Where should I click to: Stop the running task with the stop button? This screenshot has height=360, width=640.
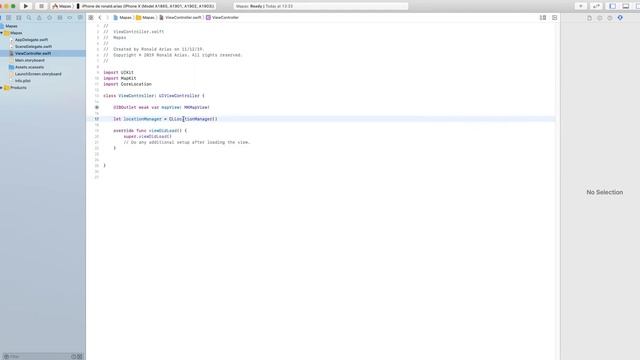41,6
